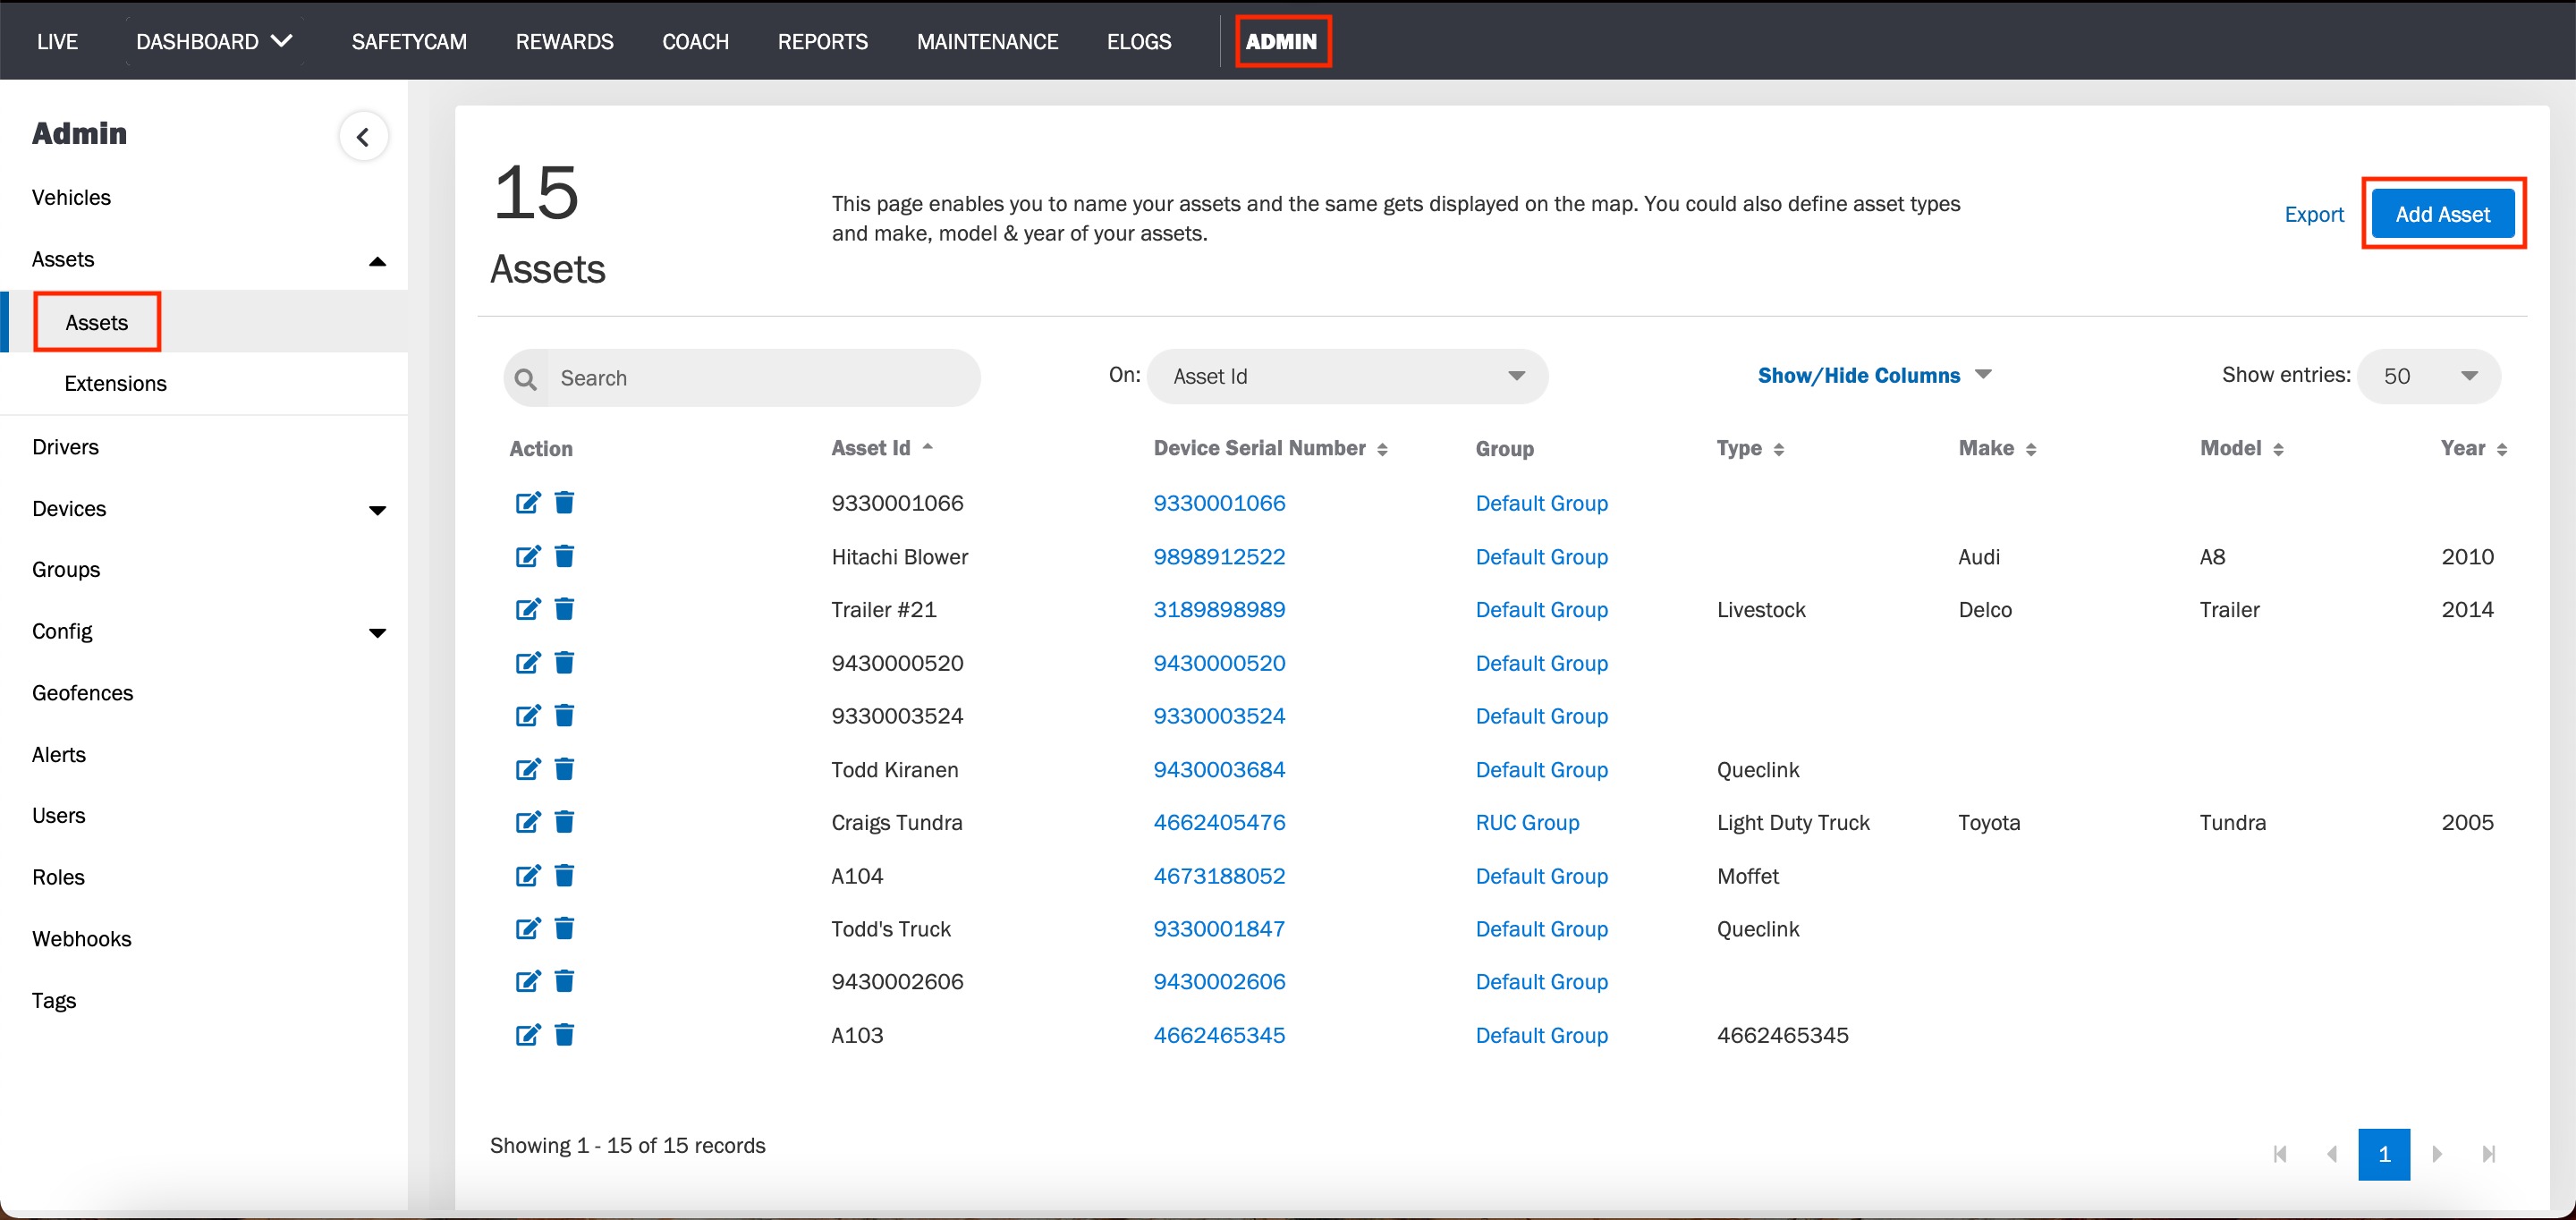Collapse the Admin sidebar with the chevron
The height and width of the screenshot is (1220, 2576).
click(363, 137)
